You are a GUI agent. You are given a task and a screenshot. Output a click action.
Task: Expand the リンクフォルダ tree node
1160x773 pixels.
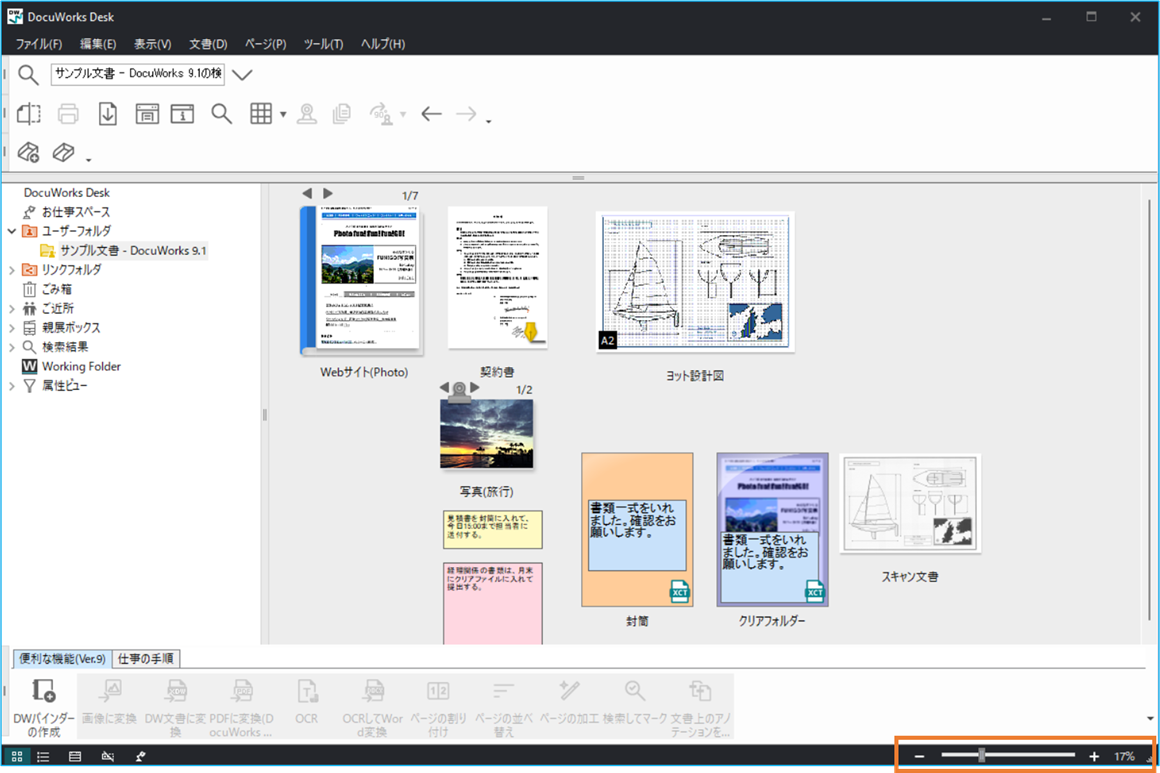pyautogui.click(x=12, y=270)
